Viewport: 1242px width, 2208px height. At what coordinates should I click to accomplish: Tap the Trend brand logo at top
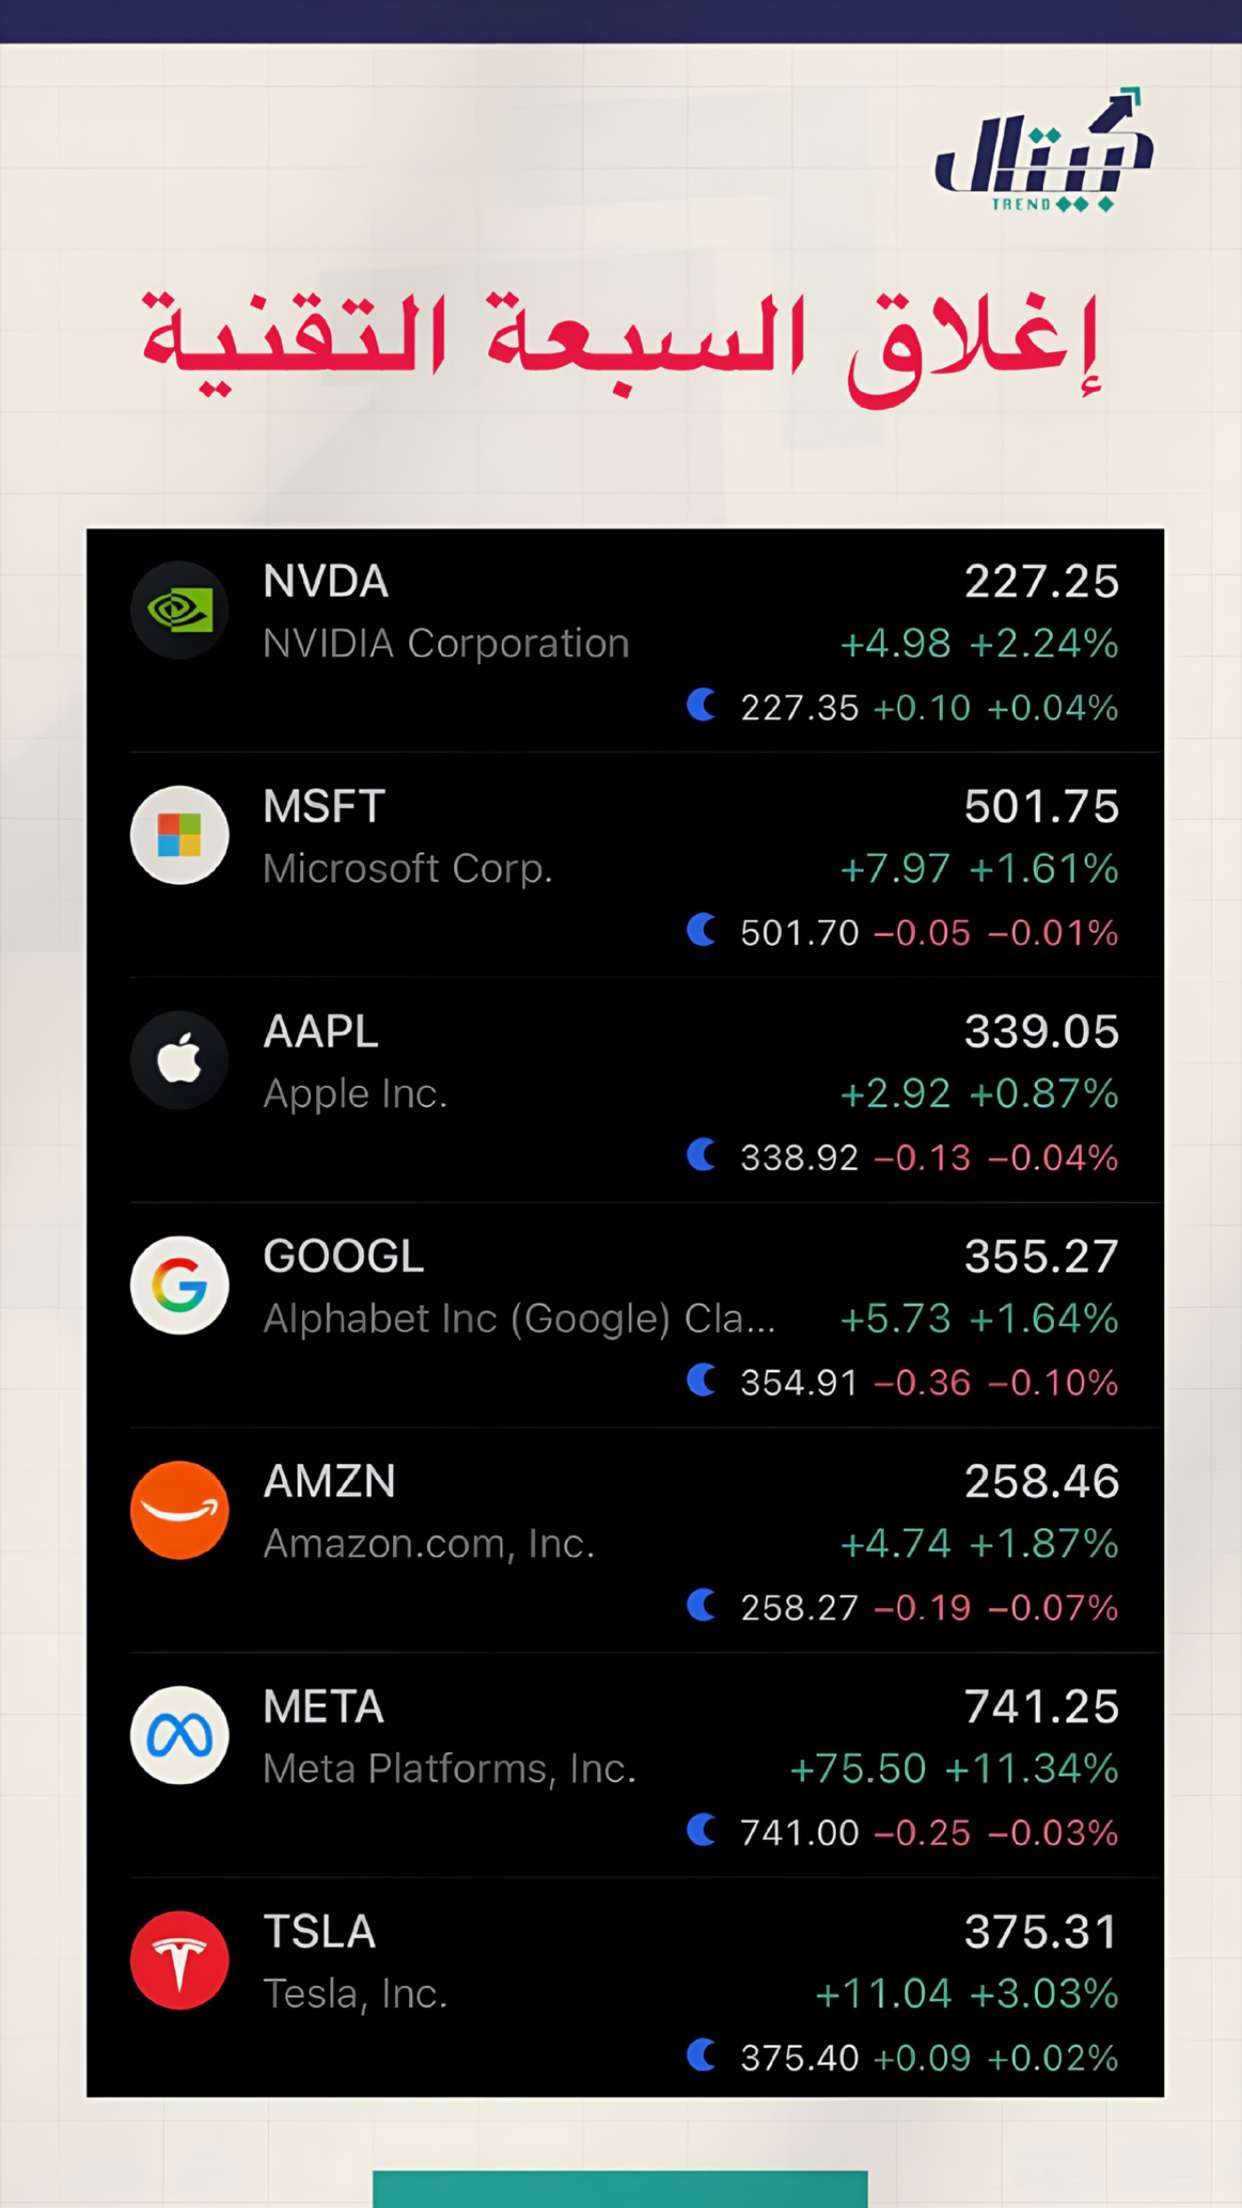pos(1044,150)
